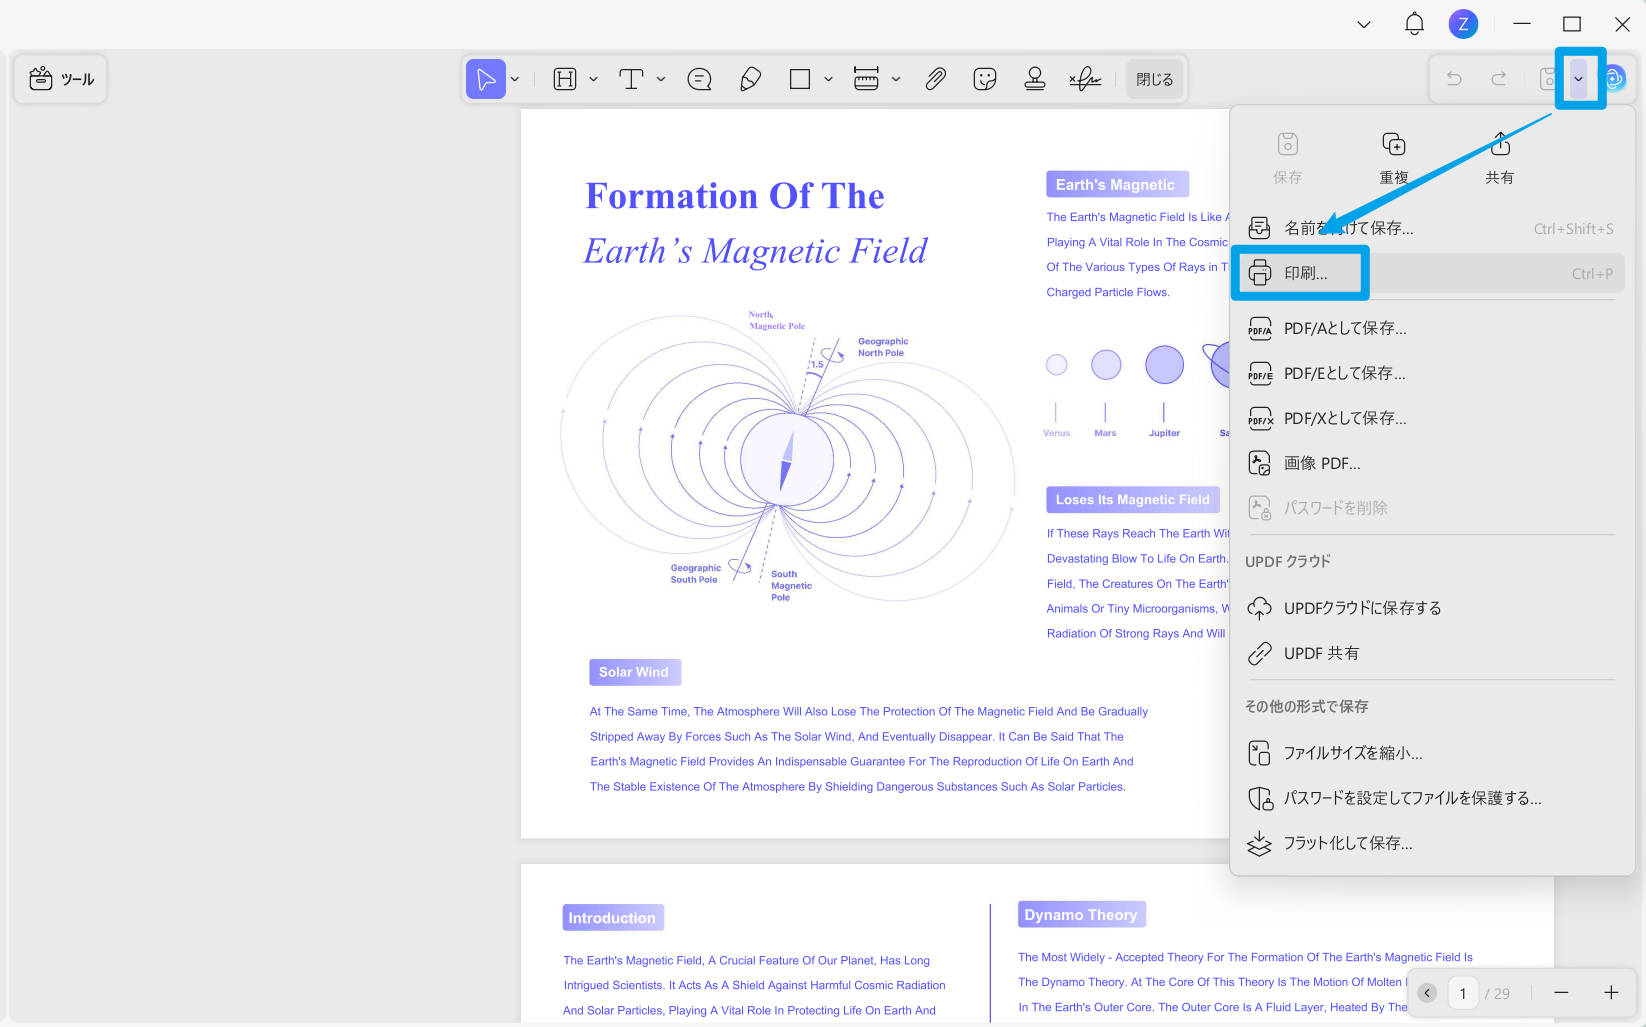1646x1027 pixels.
Task: Open the ツール tools button
Action: point(61,79)
